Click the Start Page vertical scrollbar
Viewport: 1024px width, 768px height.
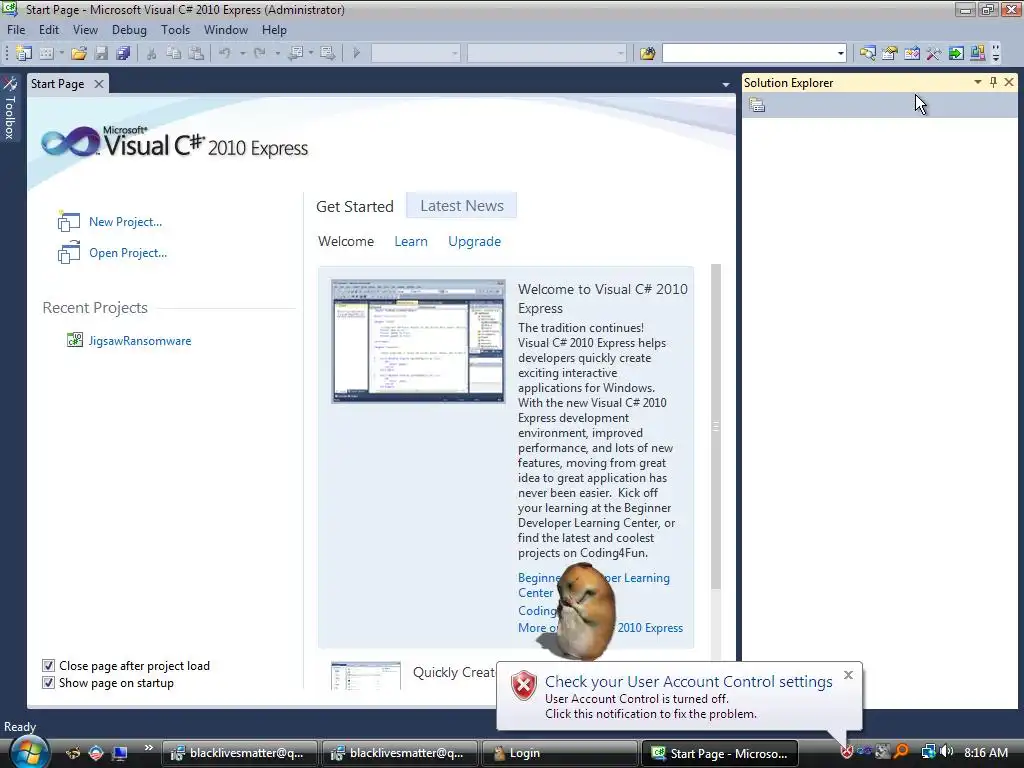[716, 427]
